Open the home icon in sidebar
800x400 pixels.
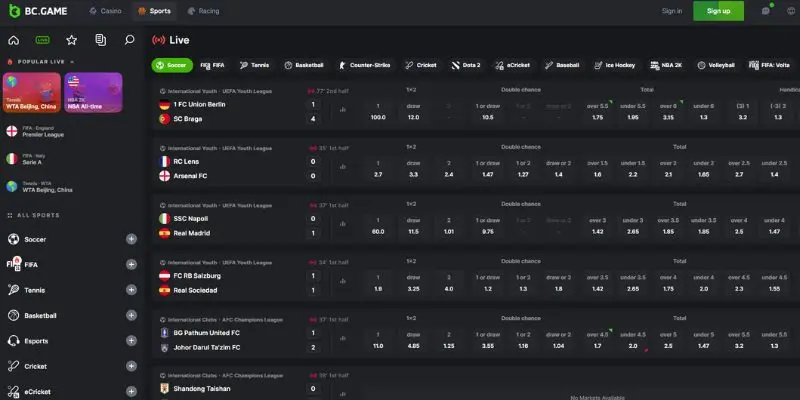click(14, 40)
